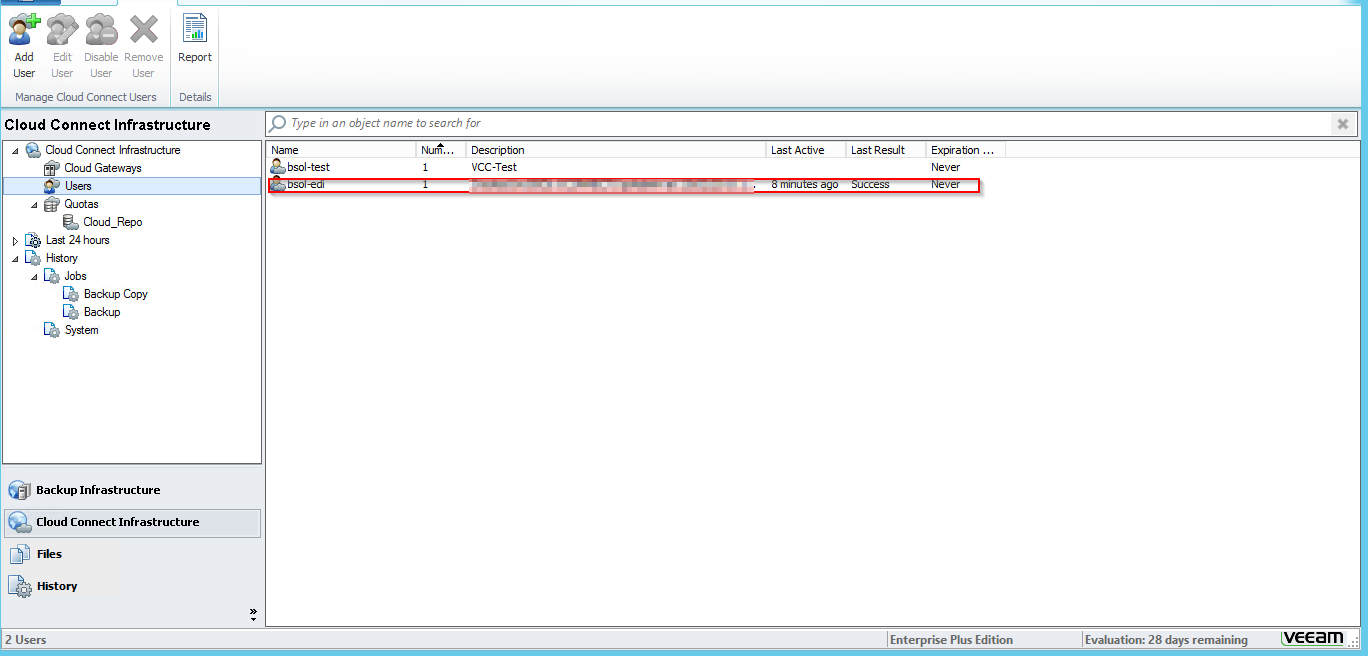Image resolution: width=1368 pixels, height=656 pixels.
Task: Select Cloud Connect Infrastructure root in tree
Action: click(113, 150)
